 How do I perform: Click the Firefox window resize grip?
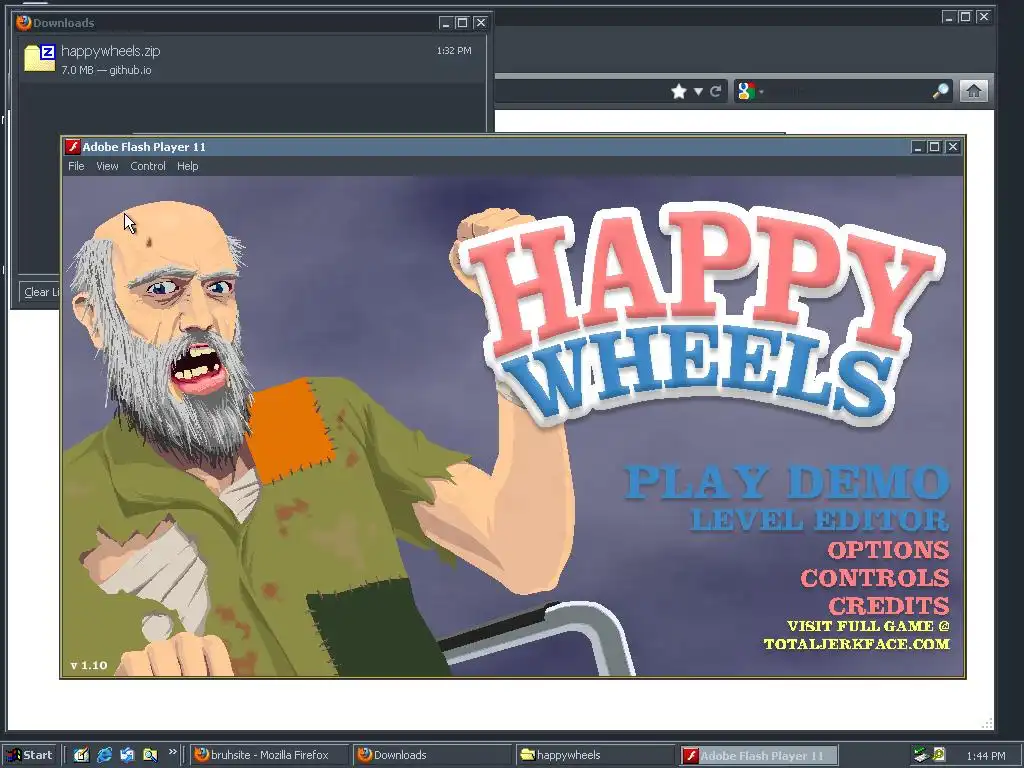click(x=987, y=723)
